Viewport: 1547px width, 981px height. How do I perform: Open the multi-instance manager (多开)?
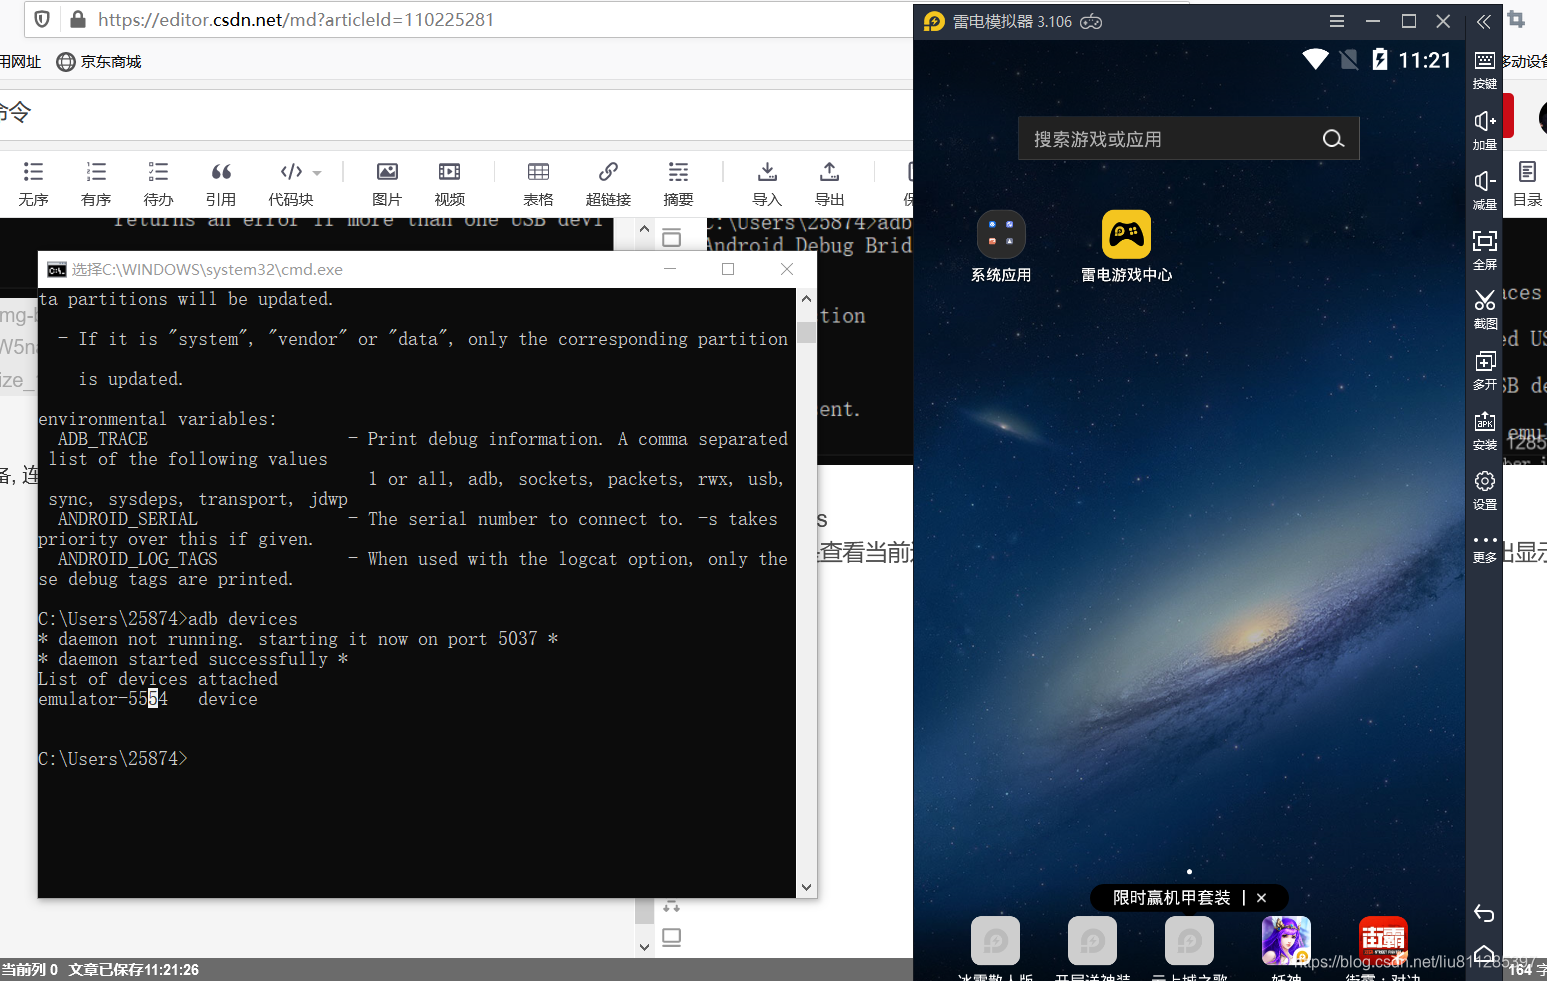coord(1485,370)
